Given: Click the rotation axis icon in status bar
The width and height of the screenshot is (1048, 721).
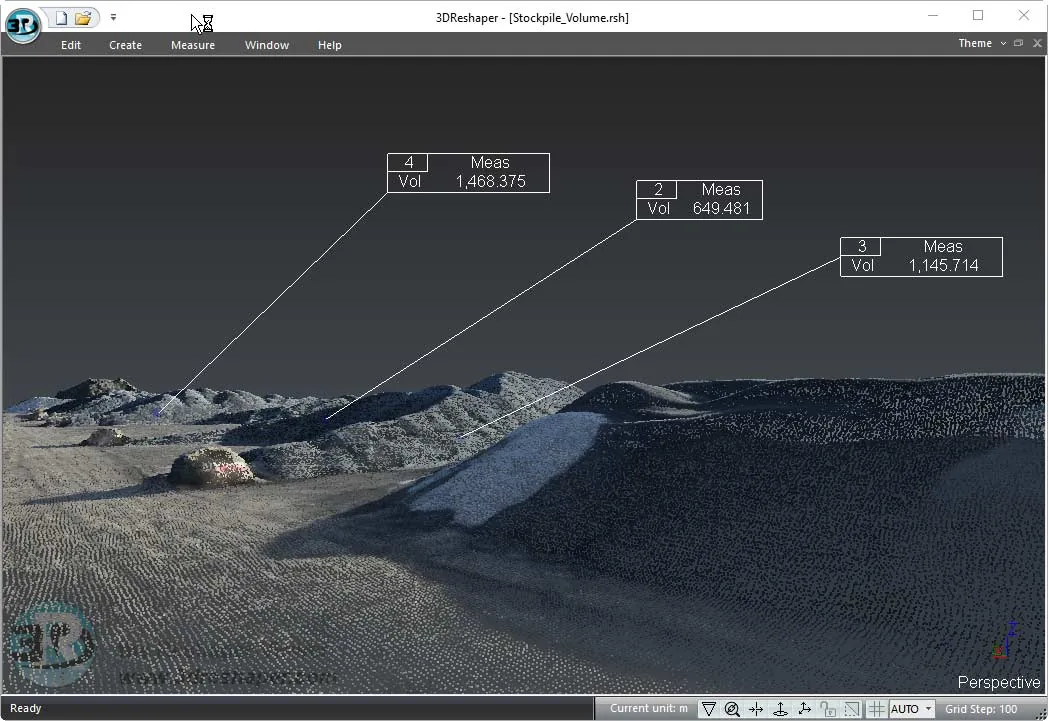Looking at the screenshot, I should point(780,709).
